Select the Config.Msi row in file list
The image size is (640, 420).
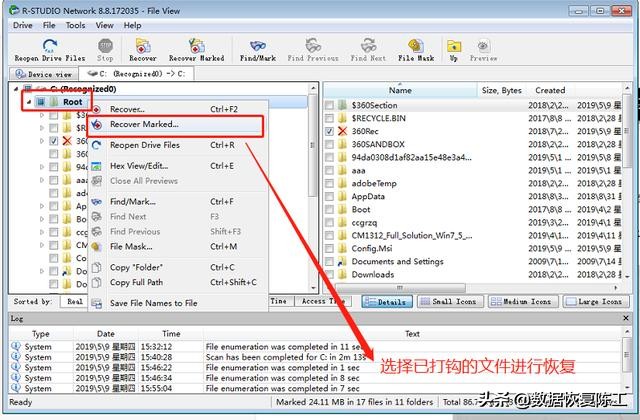pos(473,249)
